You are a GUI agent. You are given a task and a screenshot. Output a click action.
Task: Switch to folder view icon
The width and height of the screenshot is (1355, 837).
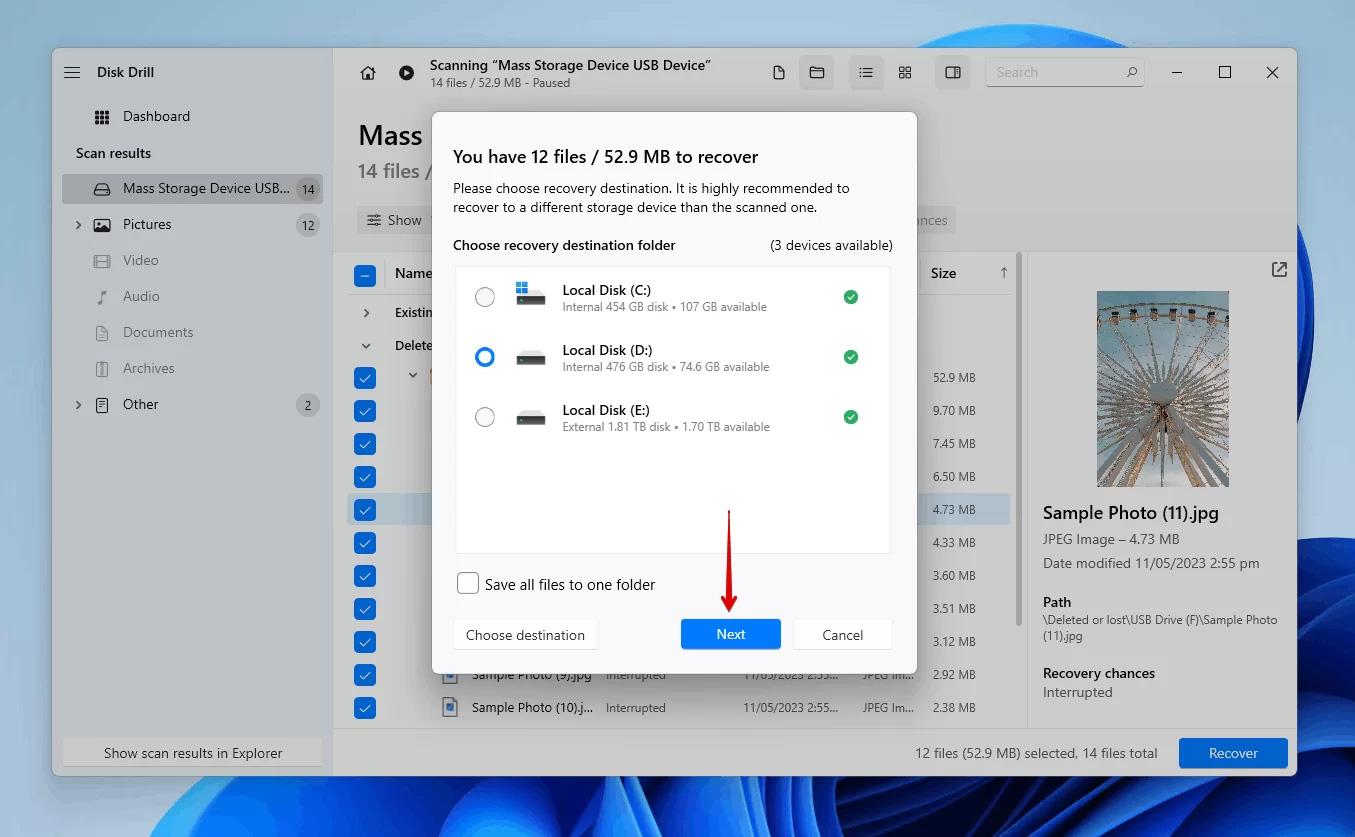click(x=817, y=73)
